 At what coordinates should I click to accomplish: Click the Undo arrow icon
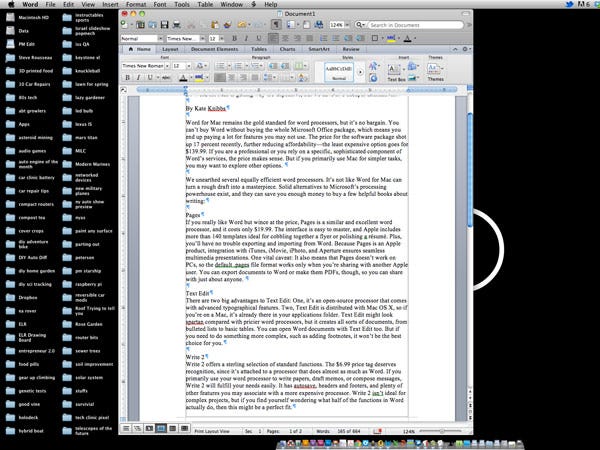(x=241, y=25)
